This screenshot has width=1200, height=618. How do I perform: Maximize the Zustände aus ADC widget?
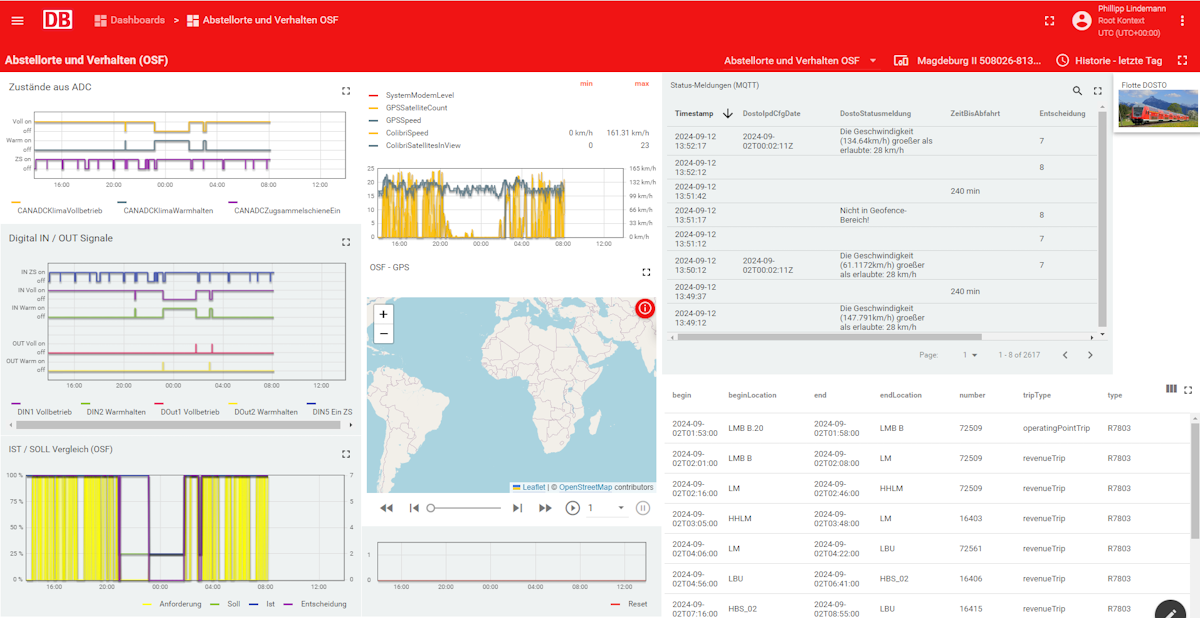point(346,90)
